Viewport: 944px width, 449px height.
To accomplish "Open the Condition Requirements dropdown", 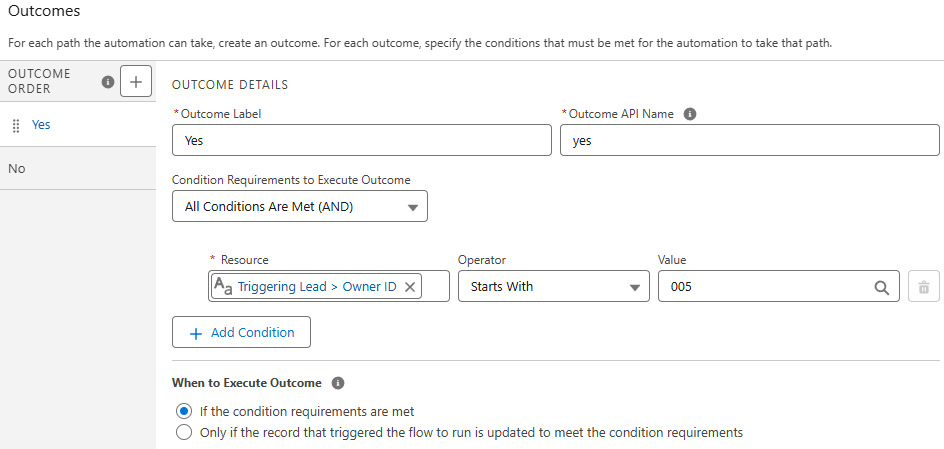I will point(300,207).
